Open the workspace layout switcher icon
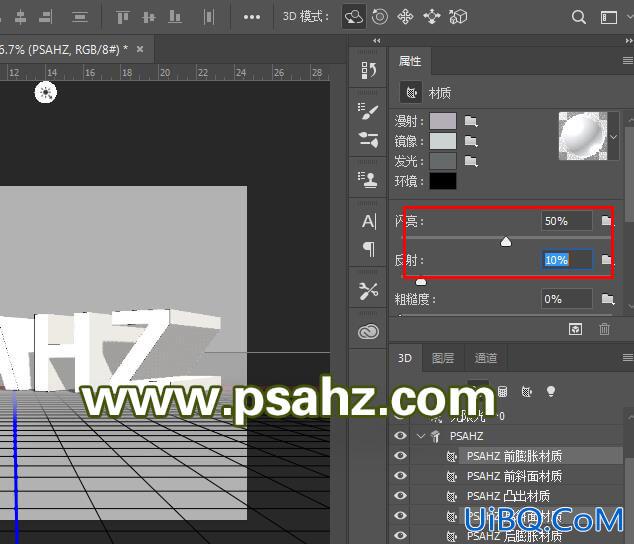The width and height of the screenshot is (634, 544). point(609,17)
